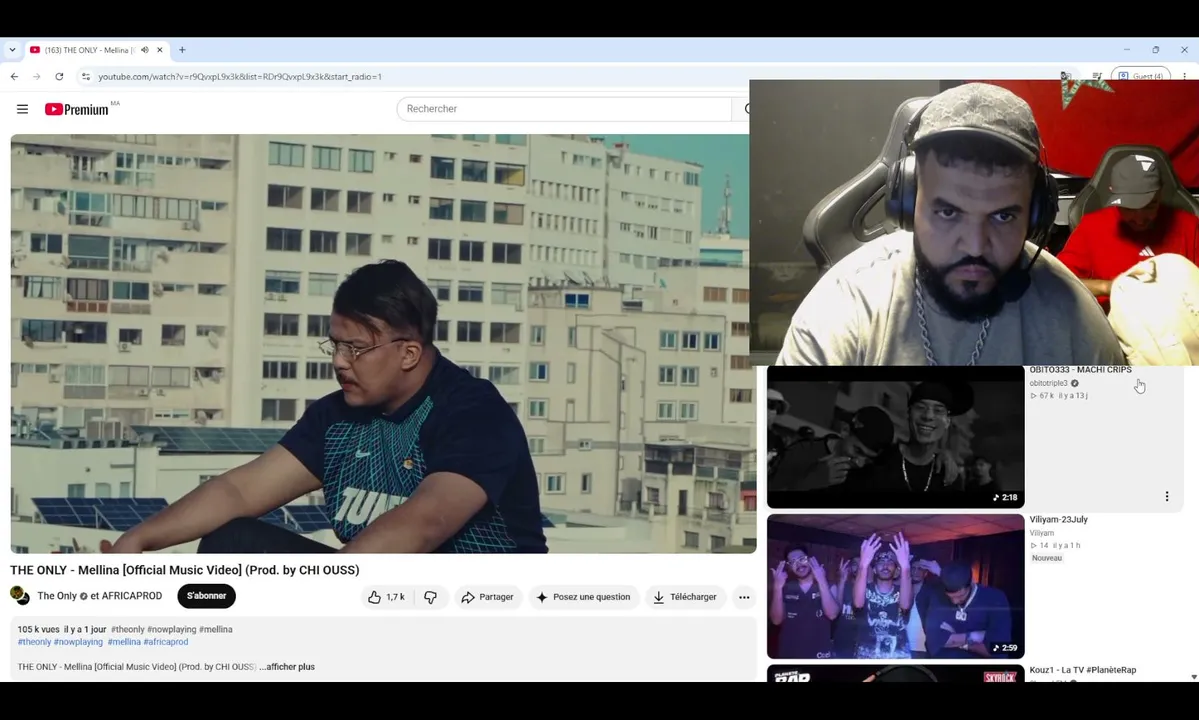The image size is (1199, 720).
Task: Open the Chrome three-dot menu
Action: [x=1184, y=76]
